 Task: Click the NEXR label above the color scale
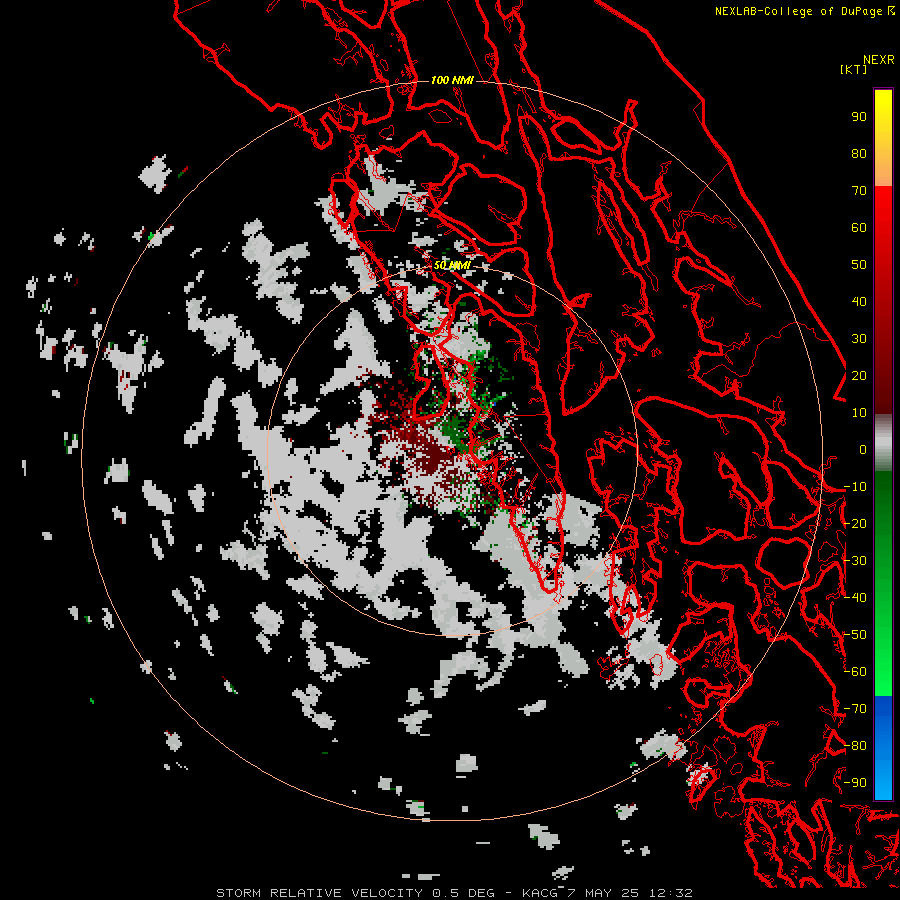point(879,60)
